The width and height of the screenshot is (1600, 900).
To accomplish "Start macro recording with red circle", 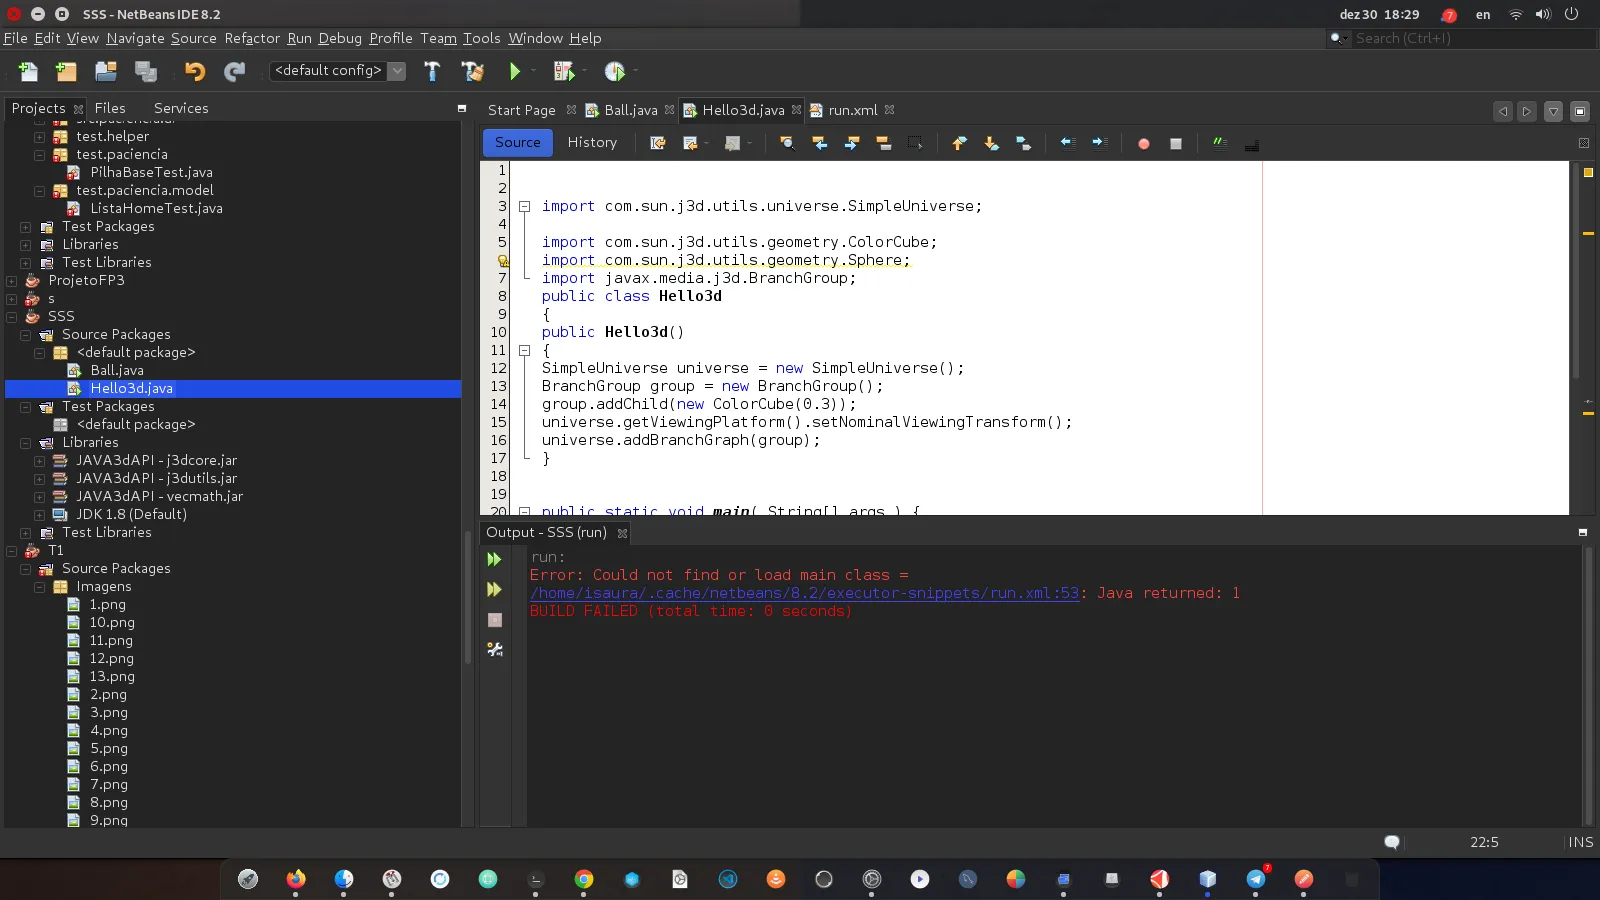I will click(1143, 143).
